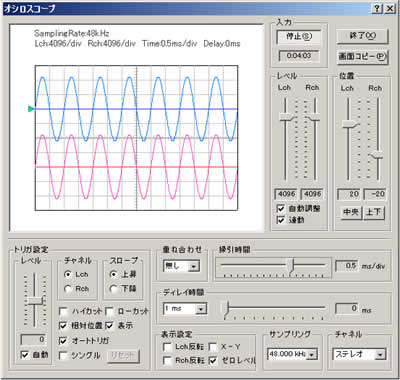Open the delay time 1 ms dropdown

(x=185, y=309)
